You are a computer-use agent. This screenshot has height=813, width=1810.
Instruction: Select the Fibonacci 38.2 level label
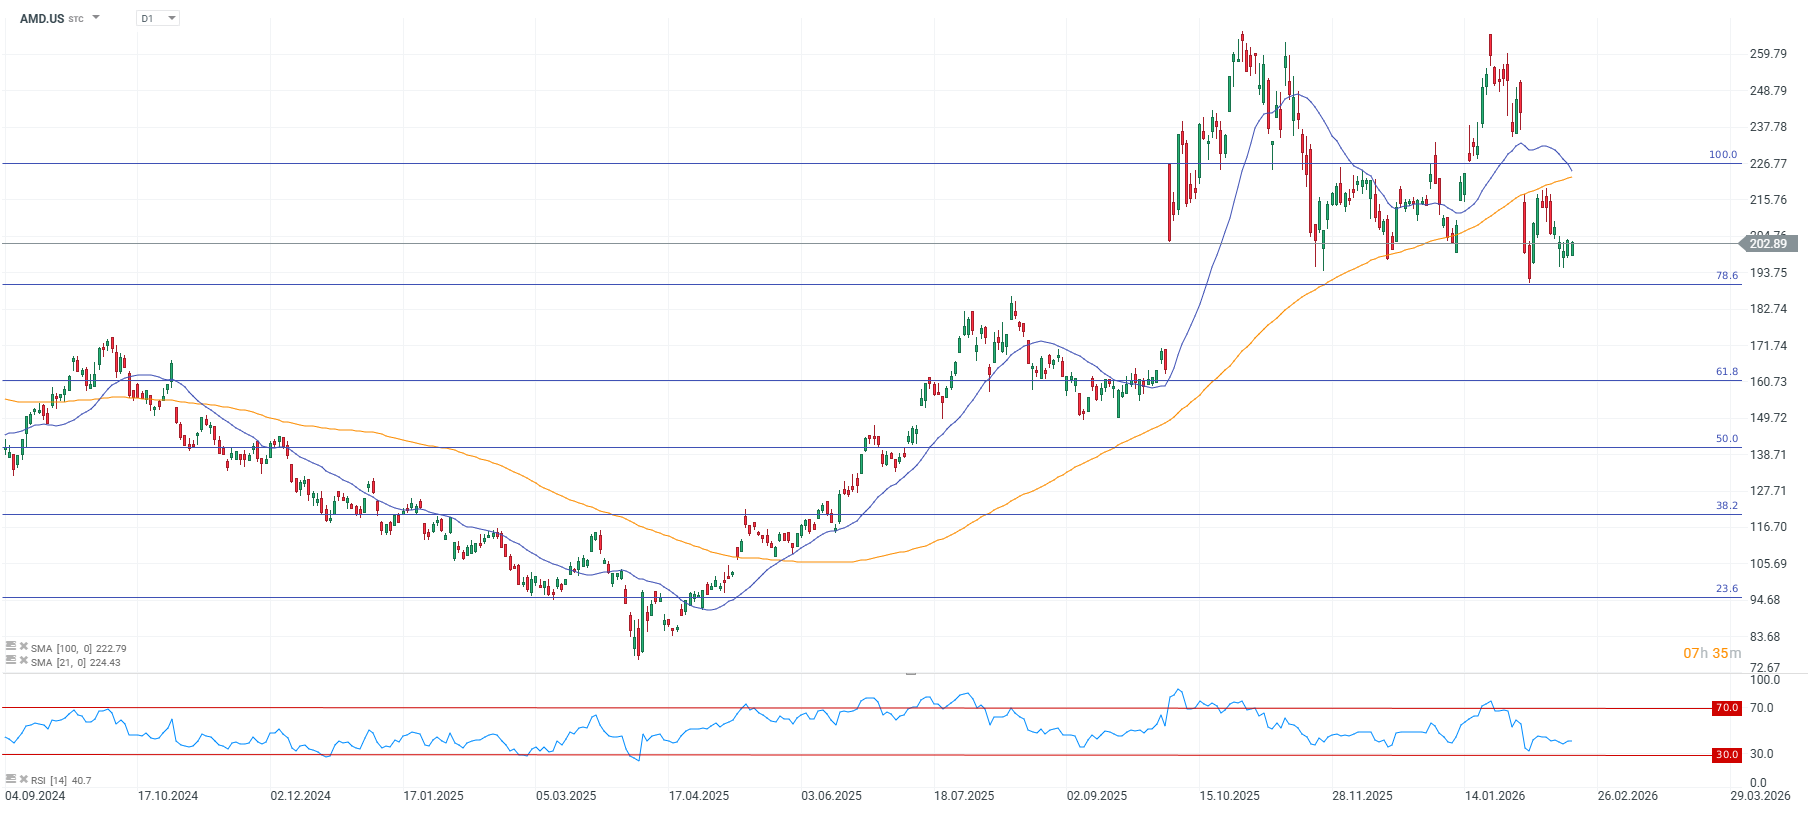(x=1727, y=506)
